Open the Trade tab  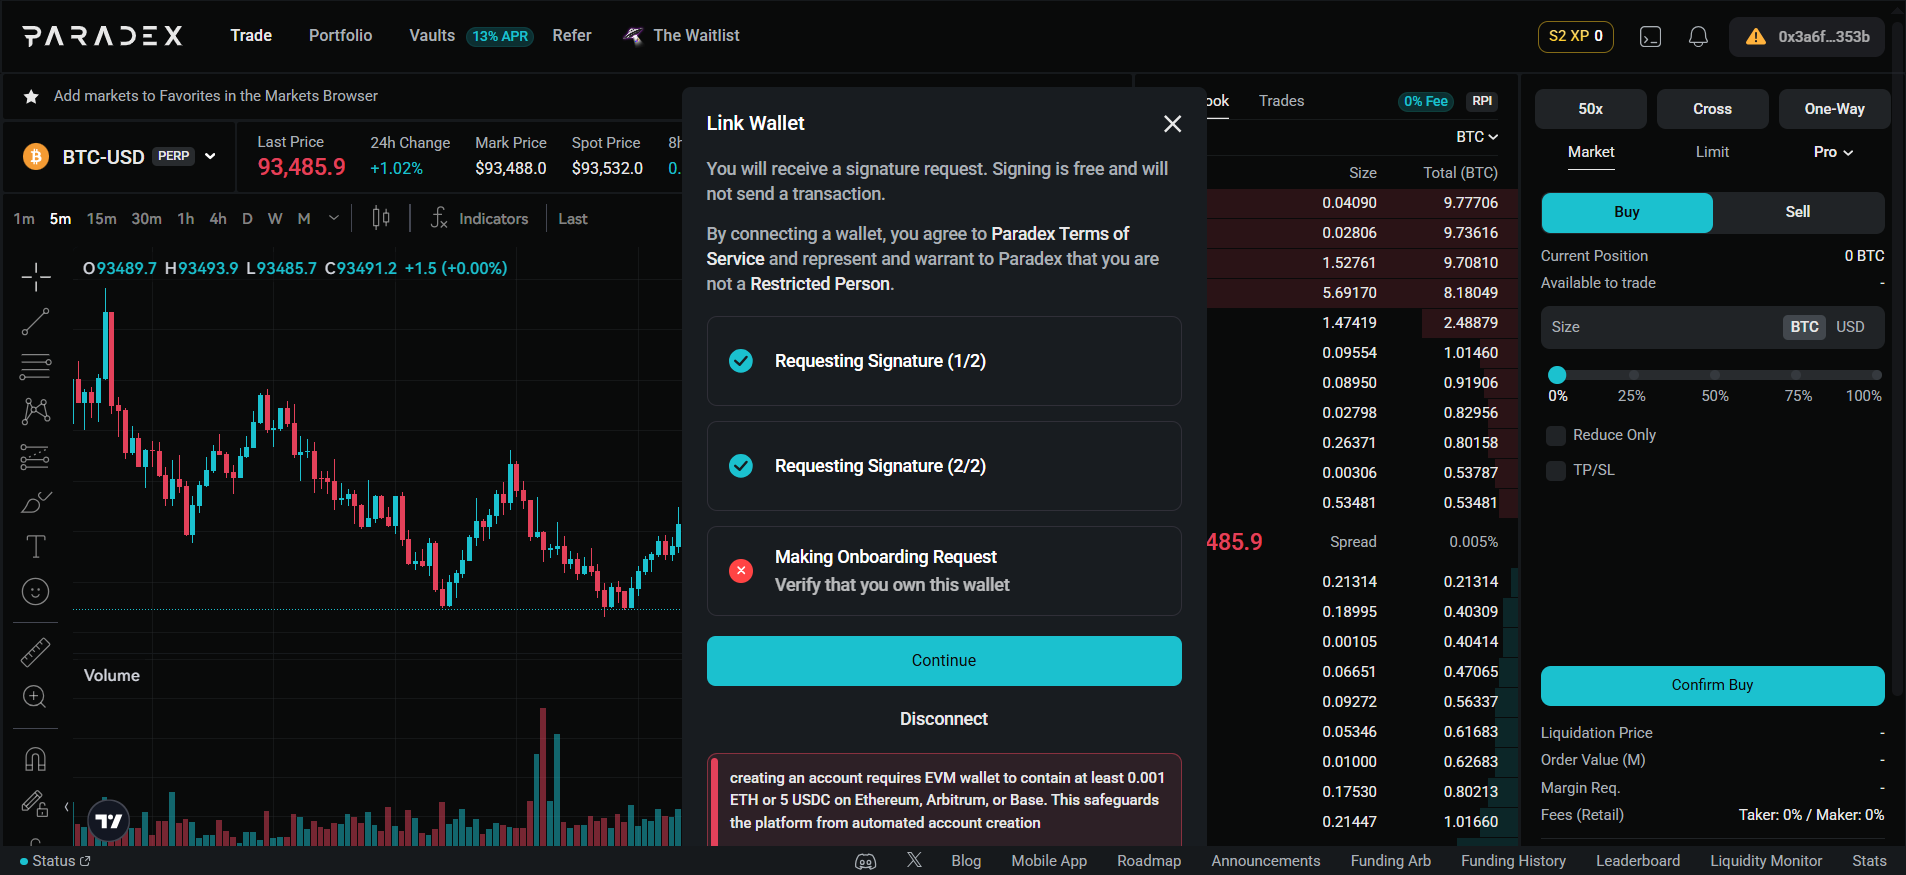pos(251,36)
